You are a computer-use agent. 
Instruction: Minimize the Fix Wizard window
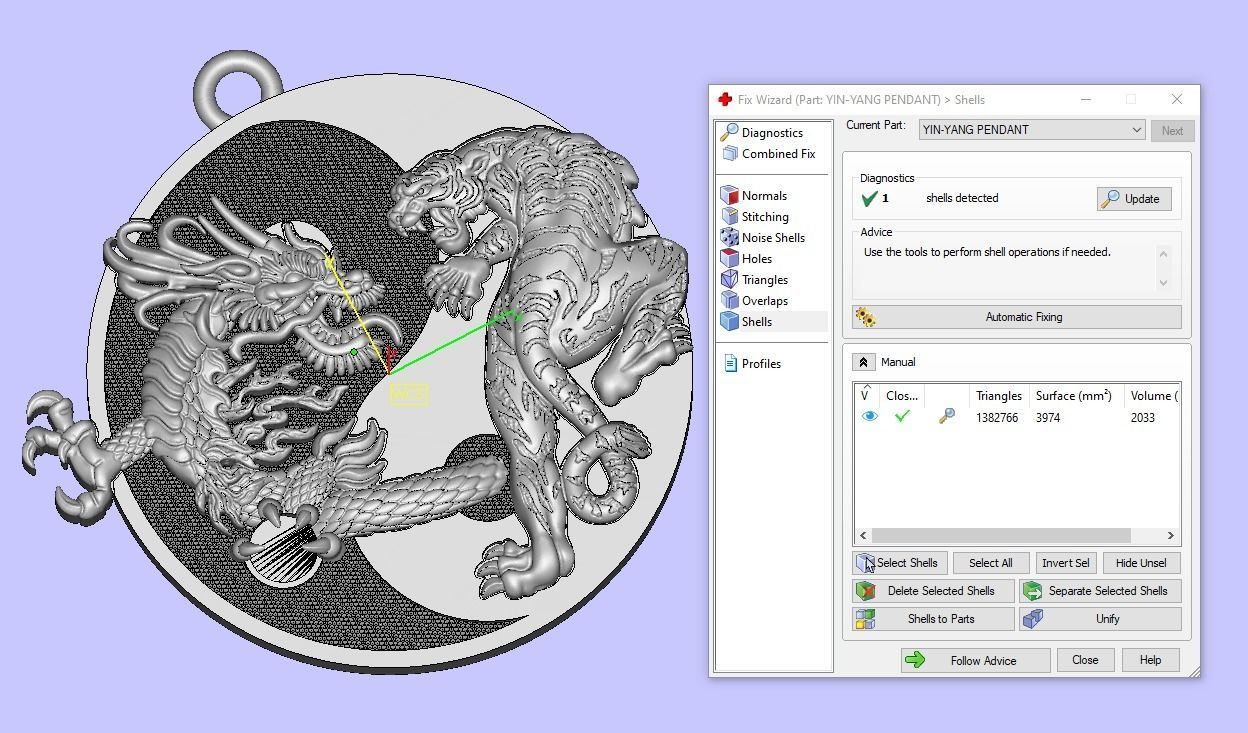[x=1086, y=99]
